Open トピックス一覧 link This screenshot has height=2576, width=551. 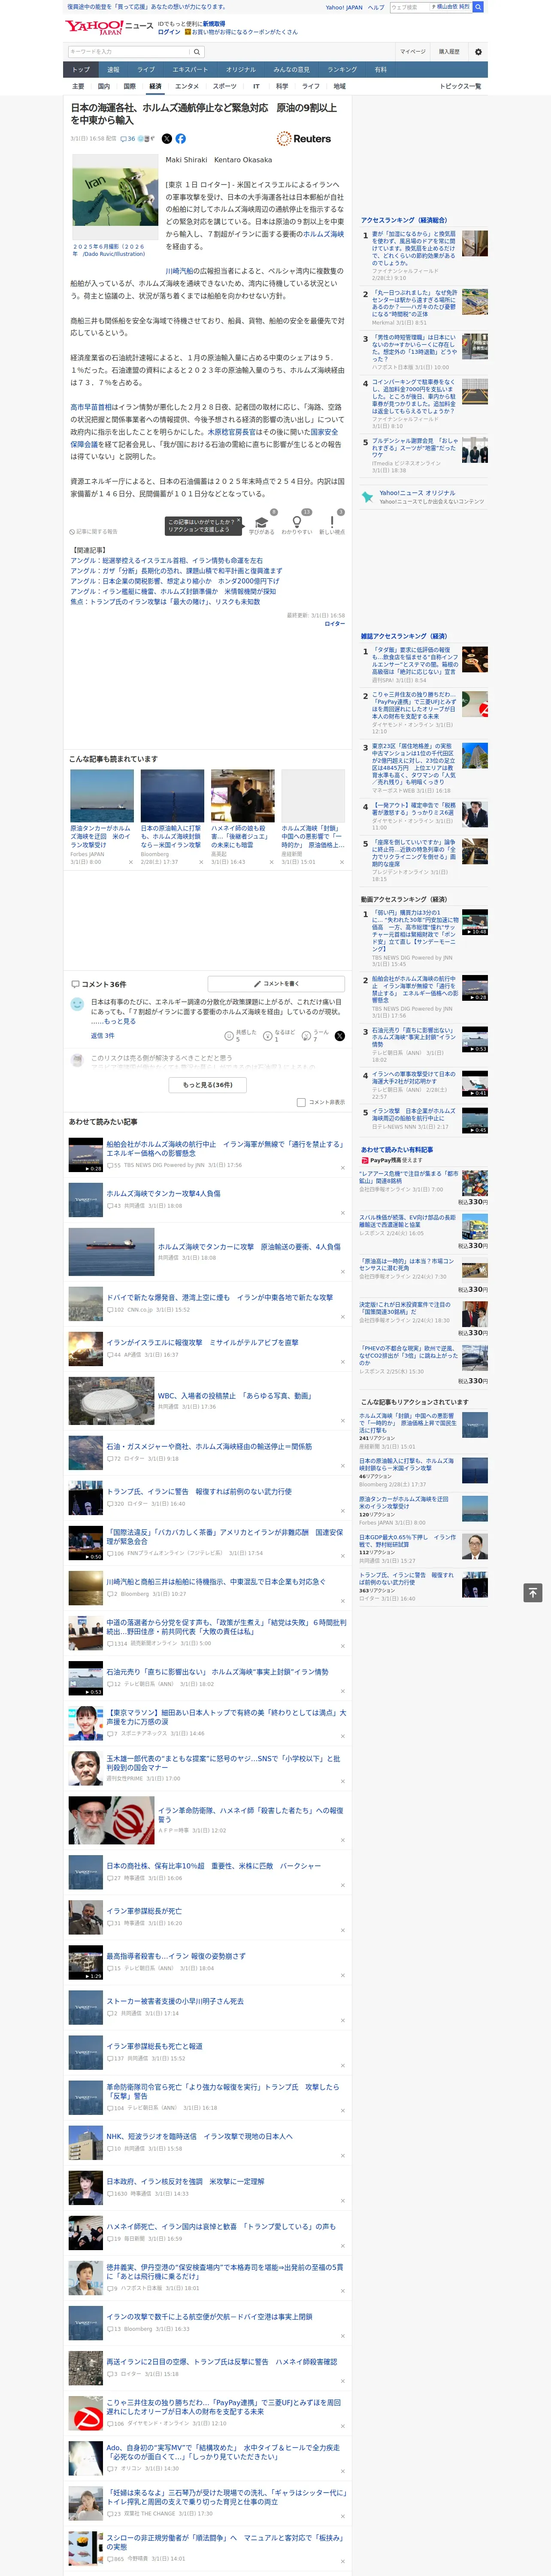[x=460, y=86]
